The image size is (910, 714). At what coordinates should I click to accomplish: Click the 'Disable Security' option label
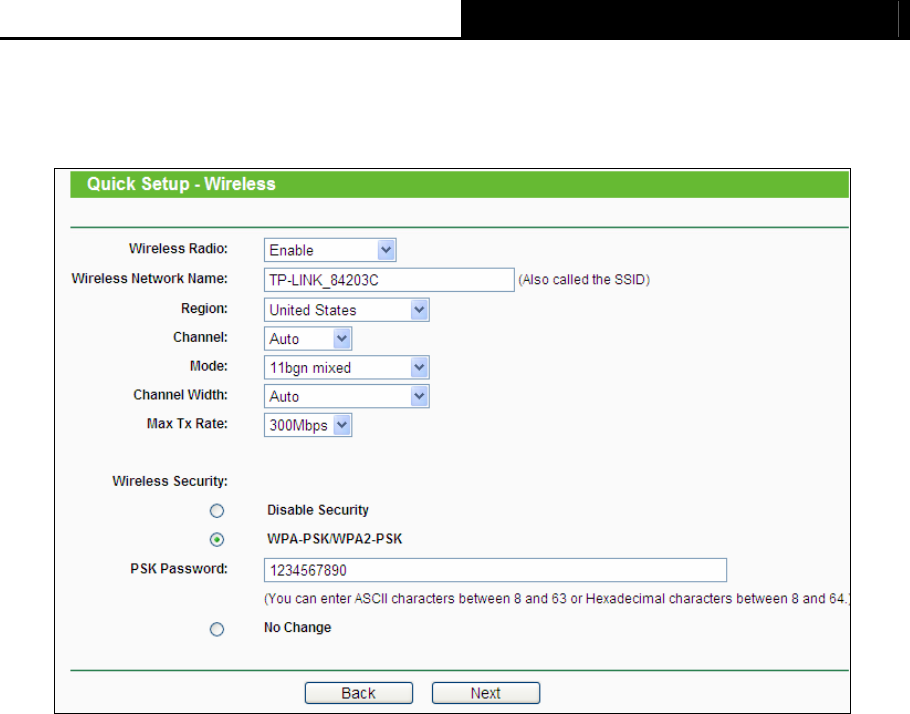317,510
